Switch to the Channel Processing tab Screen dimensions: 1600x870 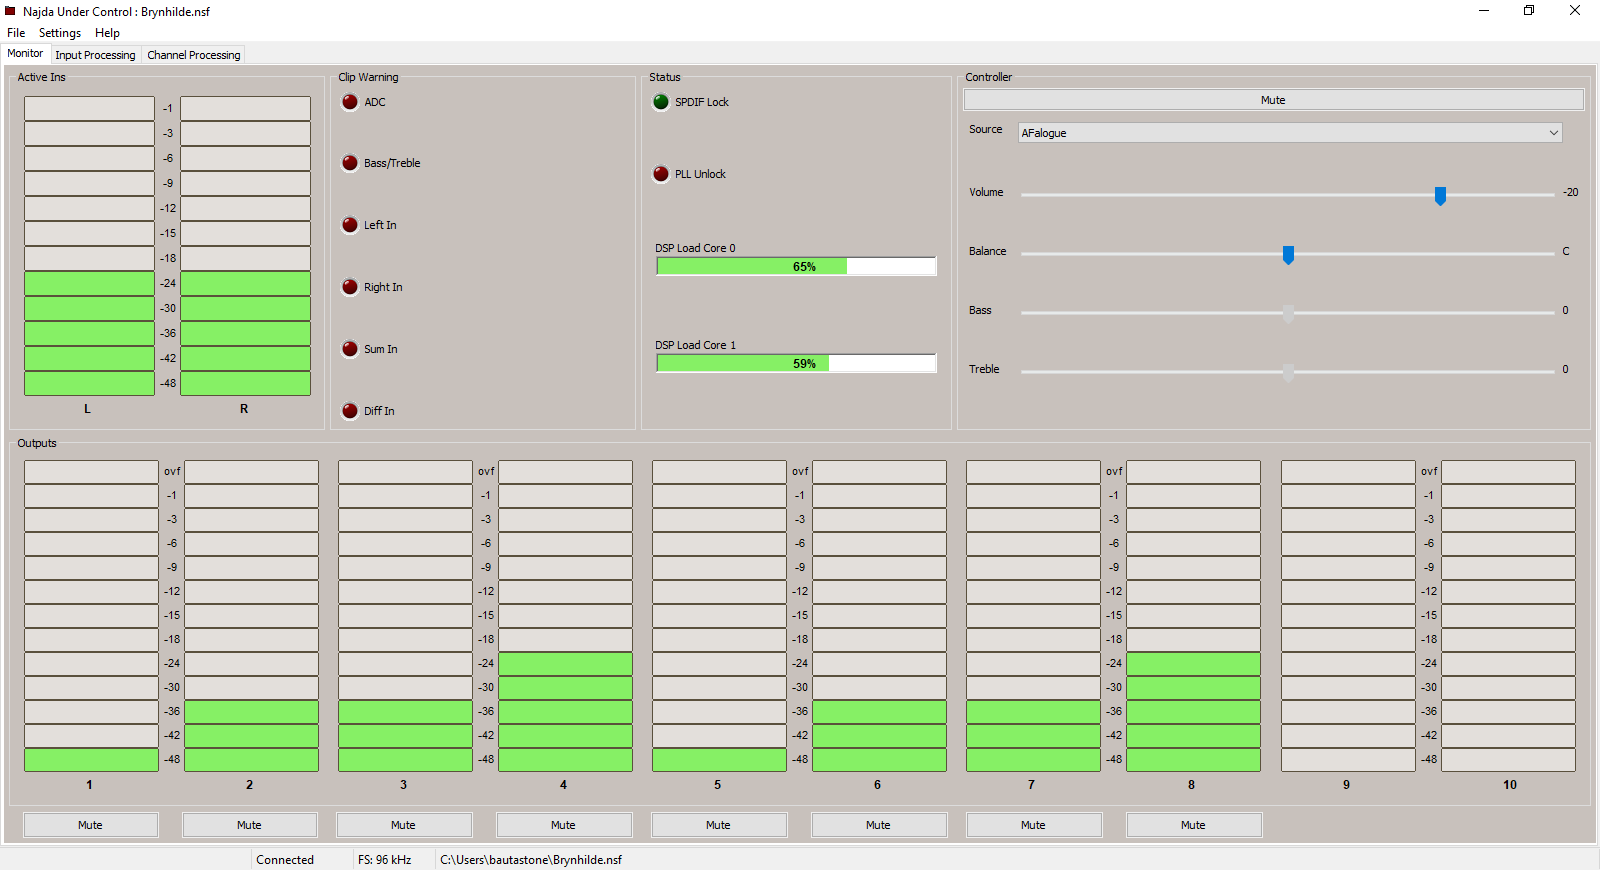(x=194, y=55)
